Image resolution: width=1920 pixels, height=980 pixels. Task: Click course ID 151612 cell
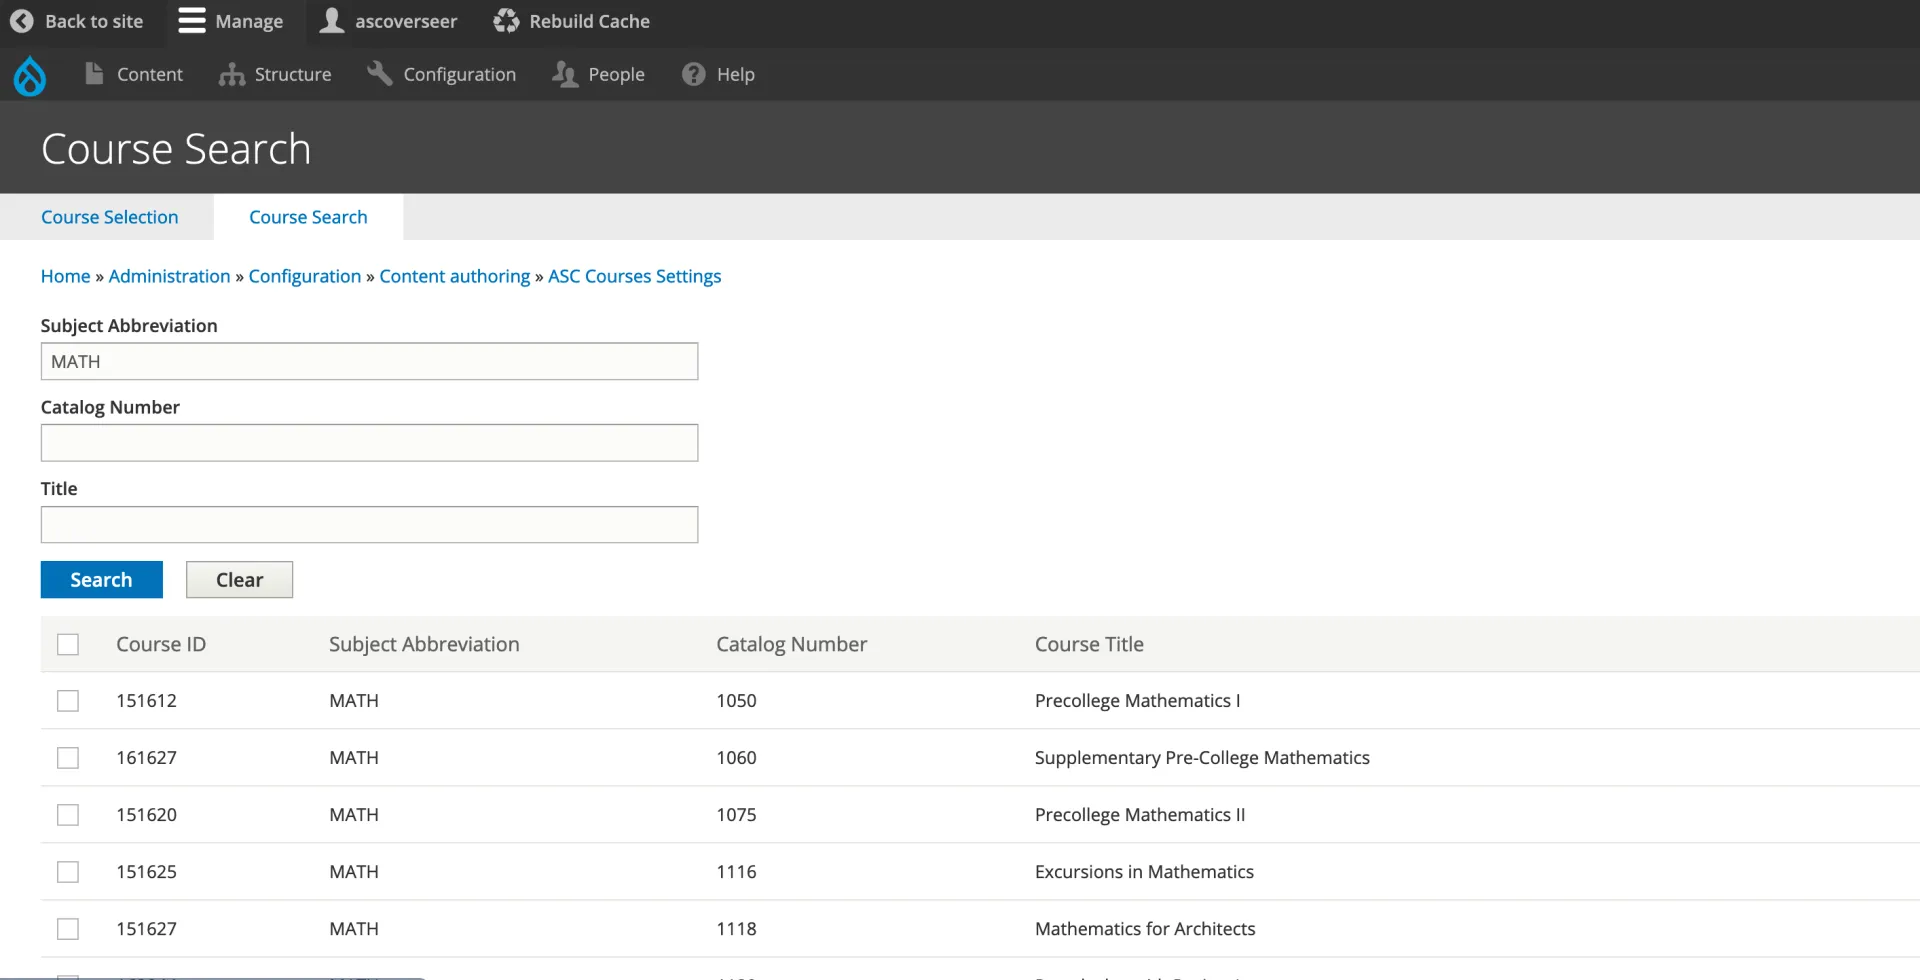(x=146, y=701)
